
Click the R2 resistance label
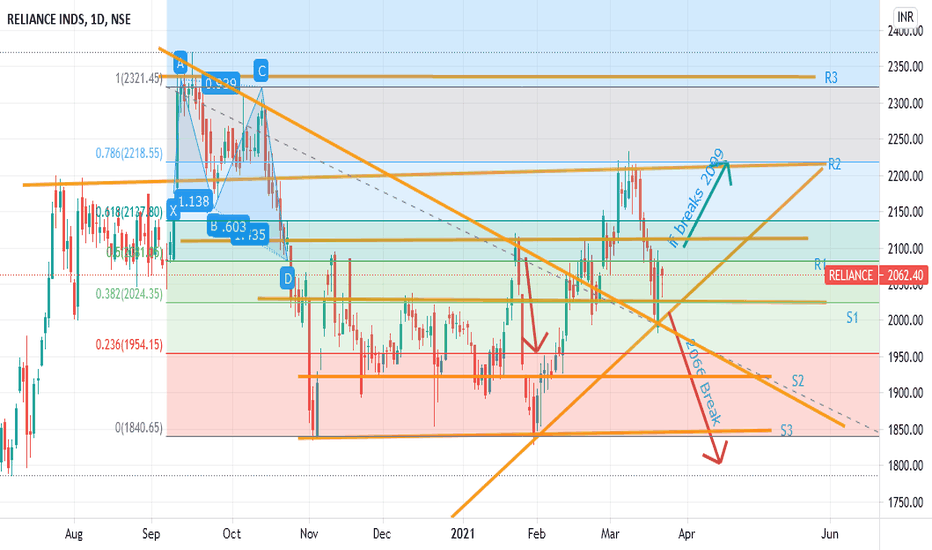click(835, 165)
